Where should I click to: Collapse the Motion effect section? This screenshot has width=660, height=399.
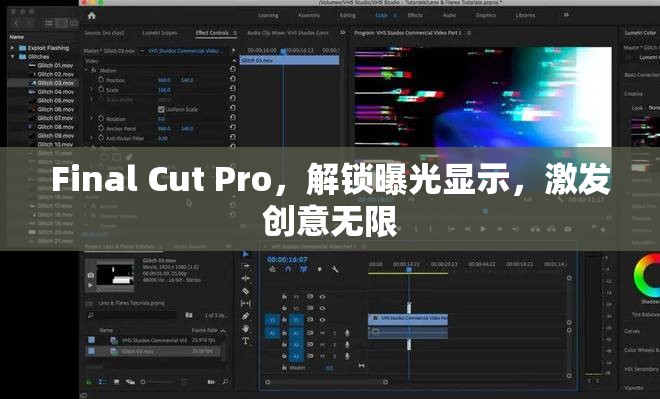click(x=86, y=70)
